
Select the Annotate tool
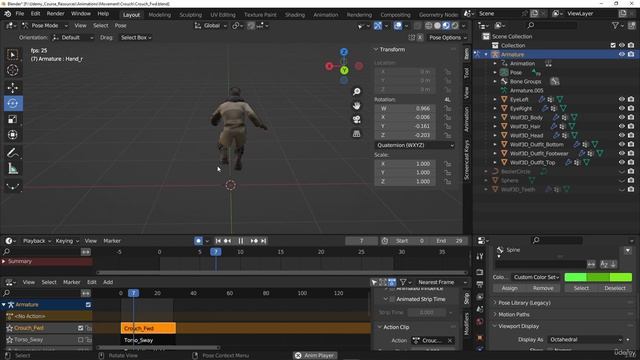[13, 153]
